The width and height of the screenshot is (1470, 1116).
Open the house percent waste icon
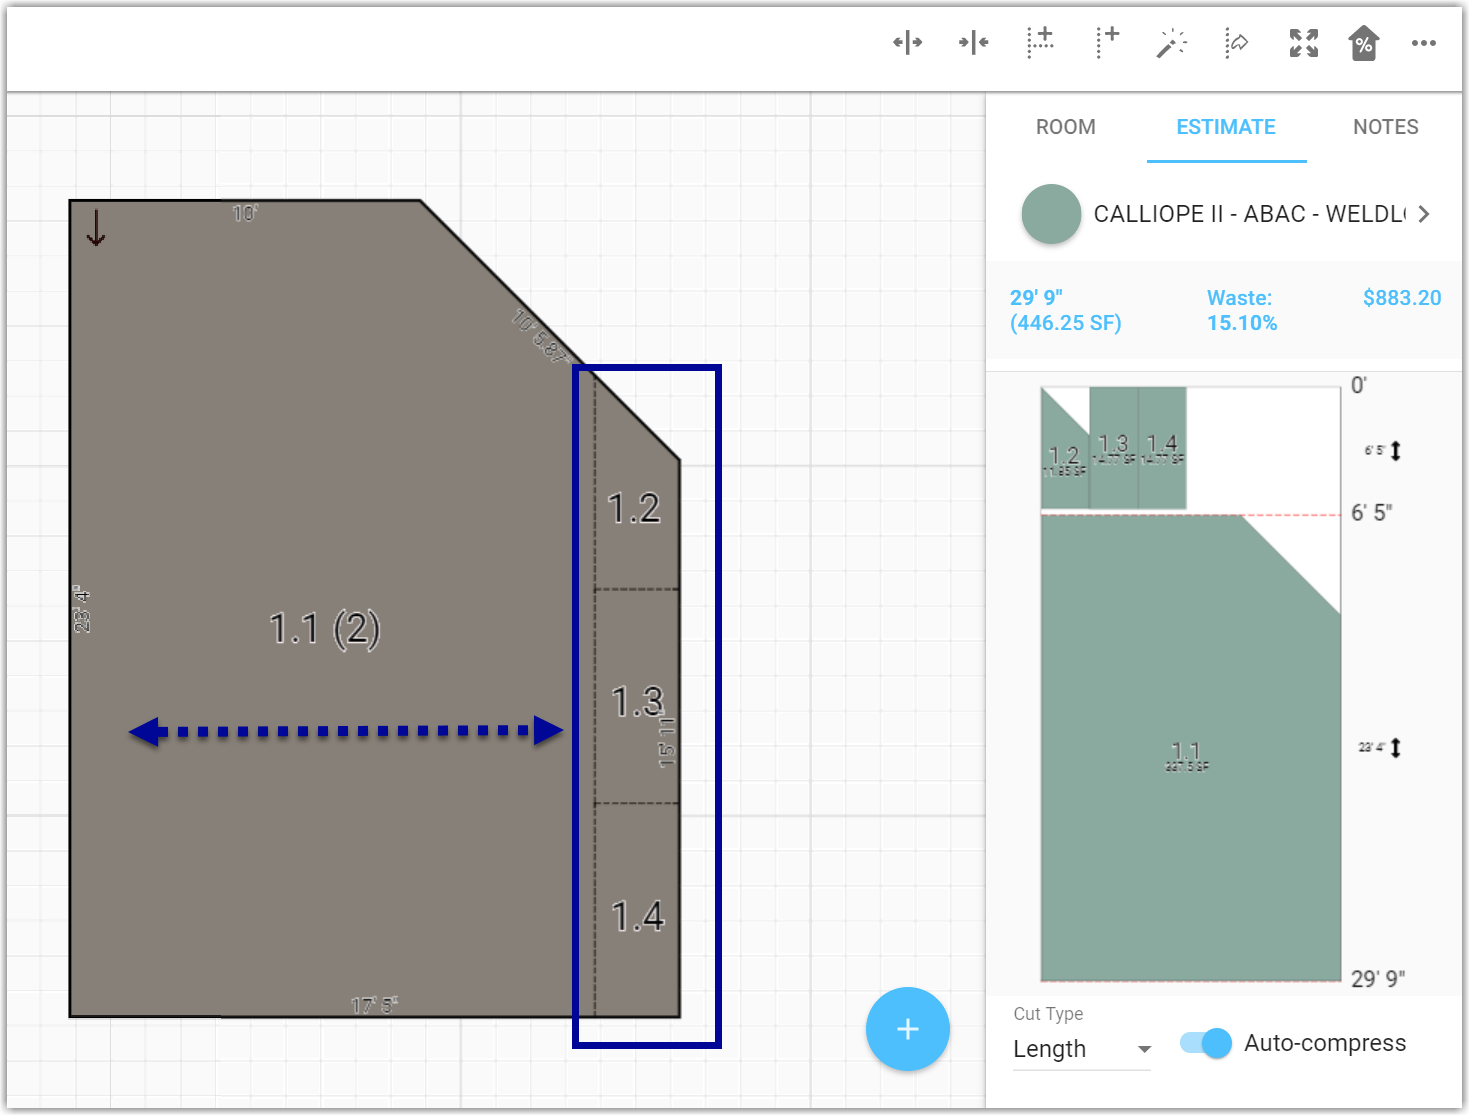click(1364, 43)
